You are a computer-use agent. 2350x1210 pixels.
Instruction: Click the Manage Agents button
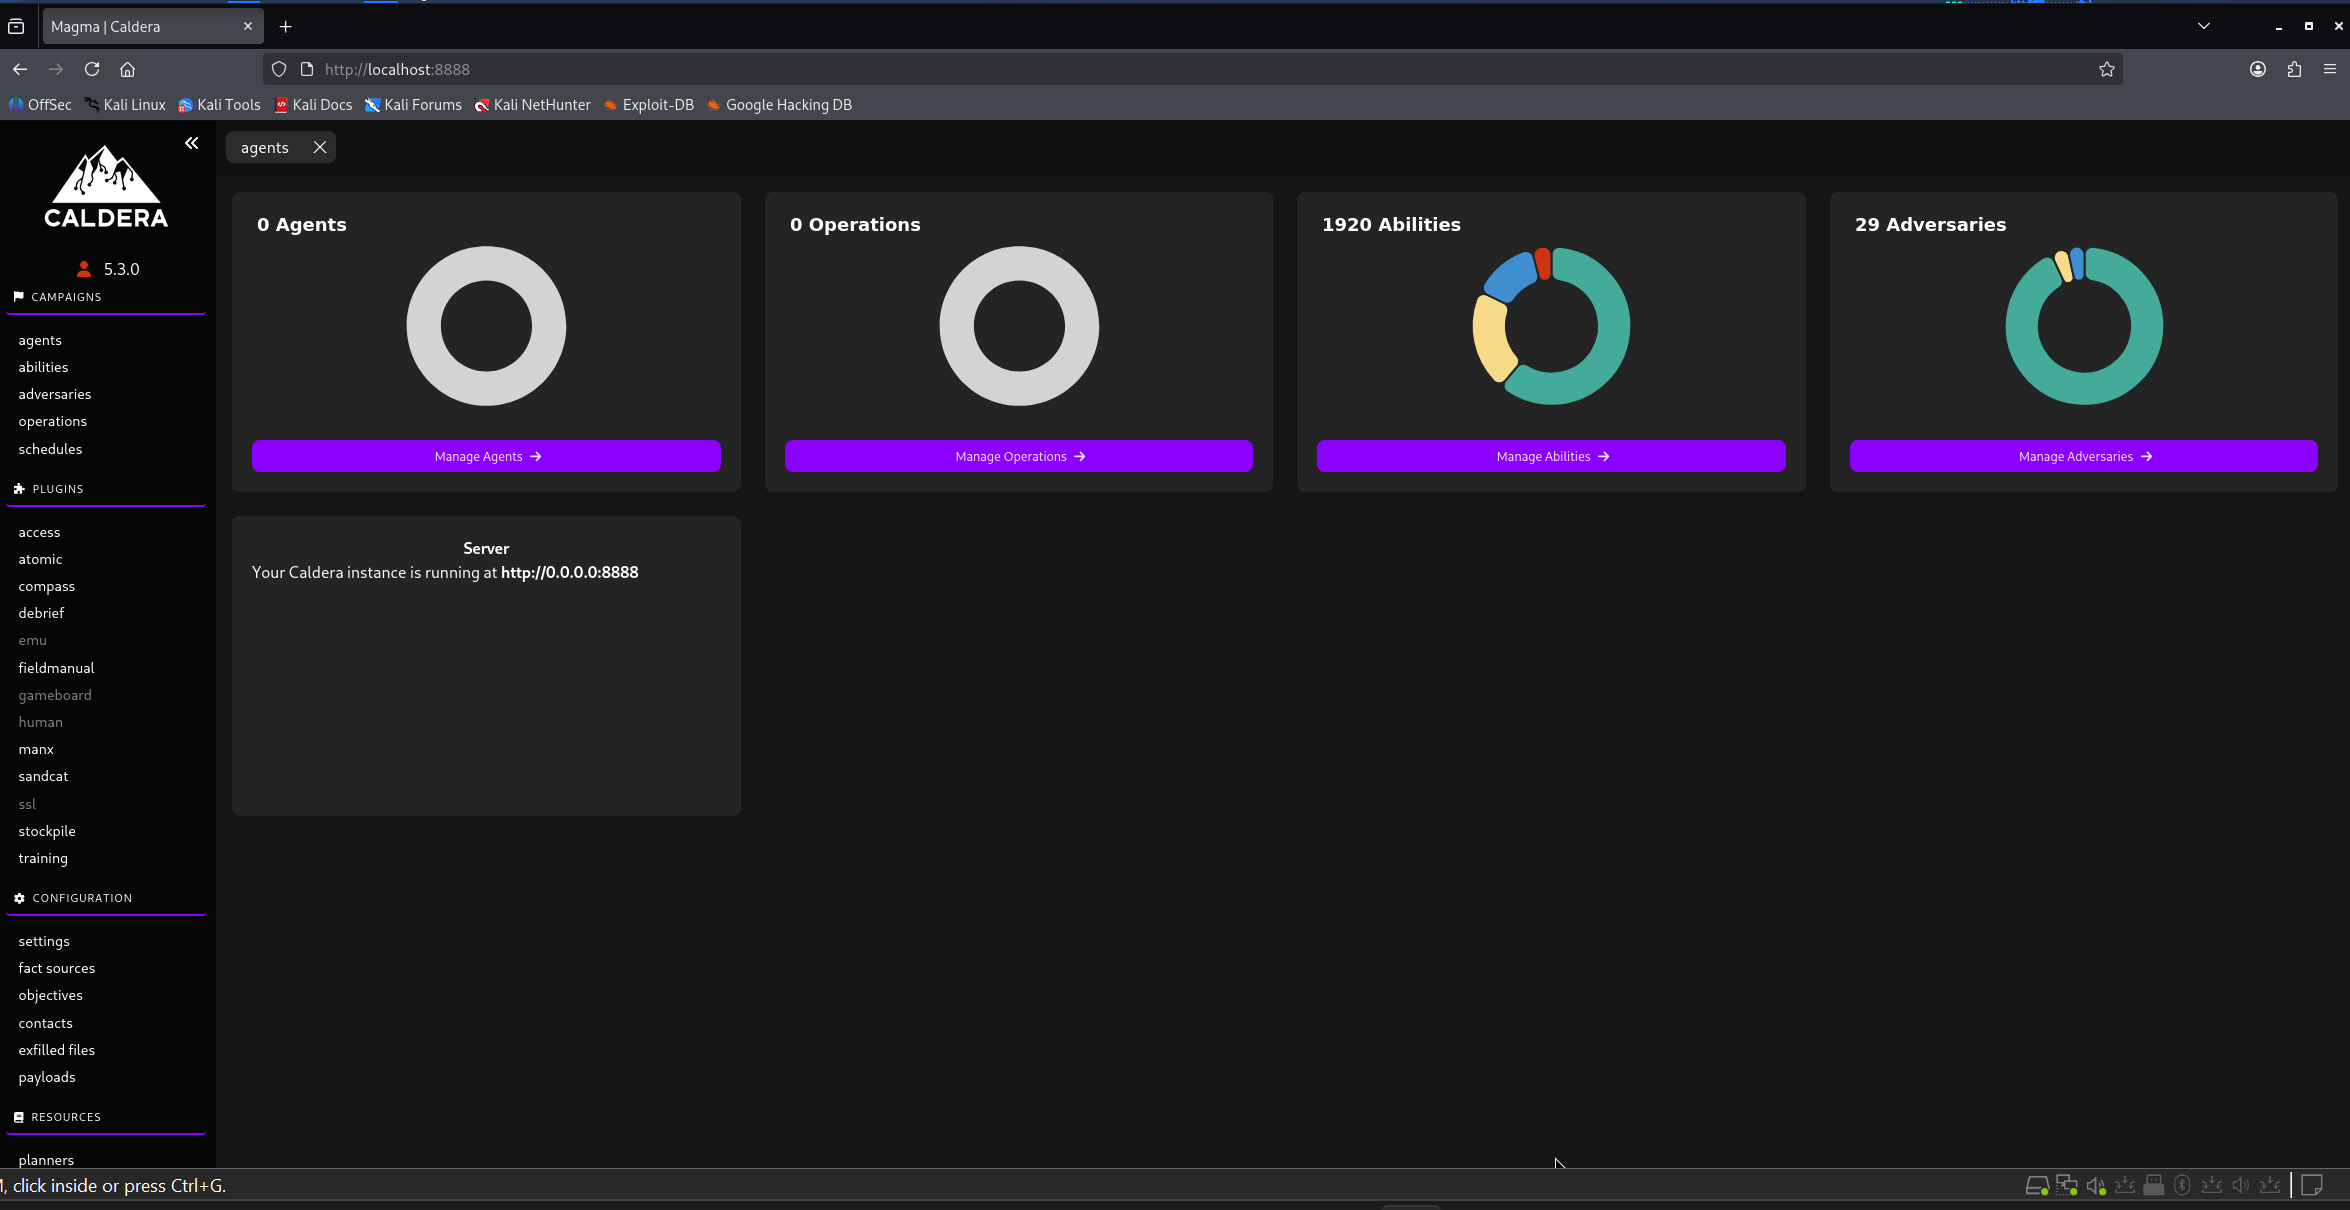(x=486, y=456)
